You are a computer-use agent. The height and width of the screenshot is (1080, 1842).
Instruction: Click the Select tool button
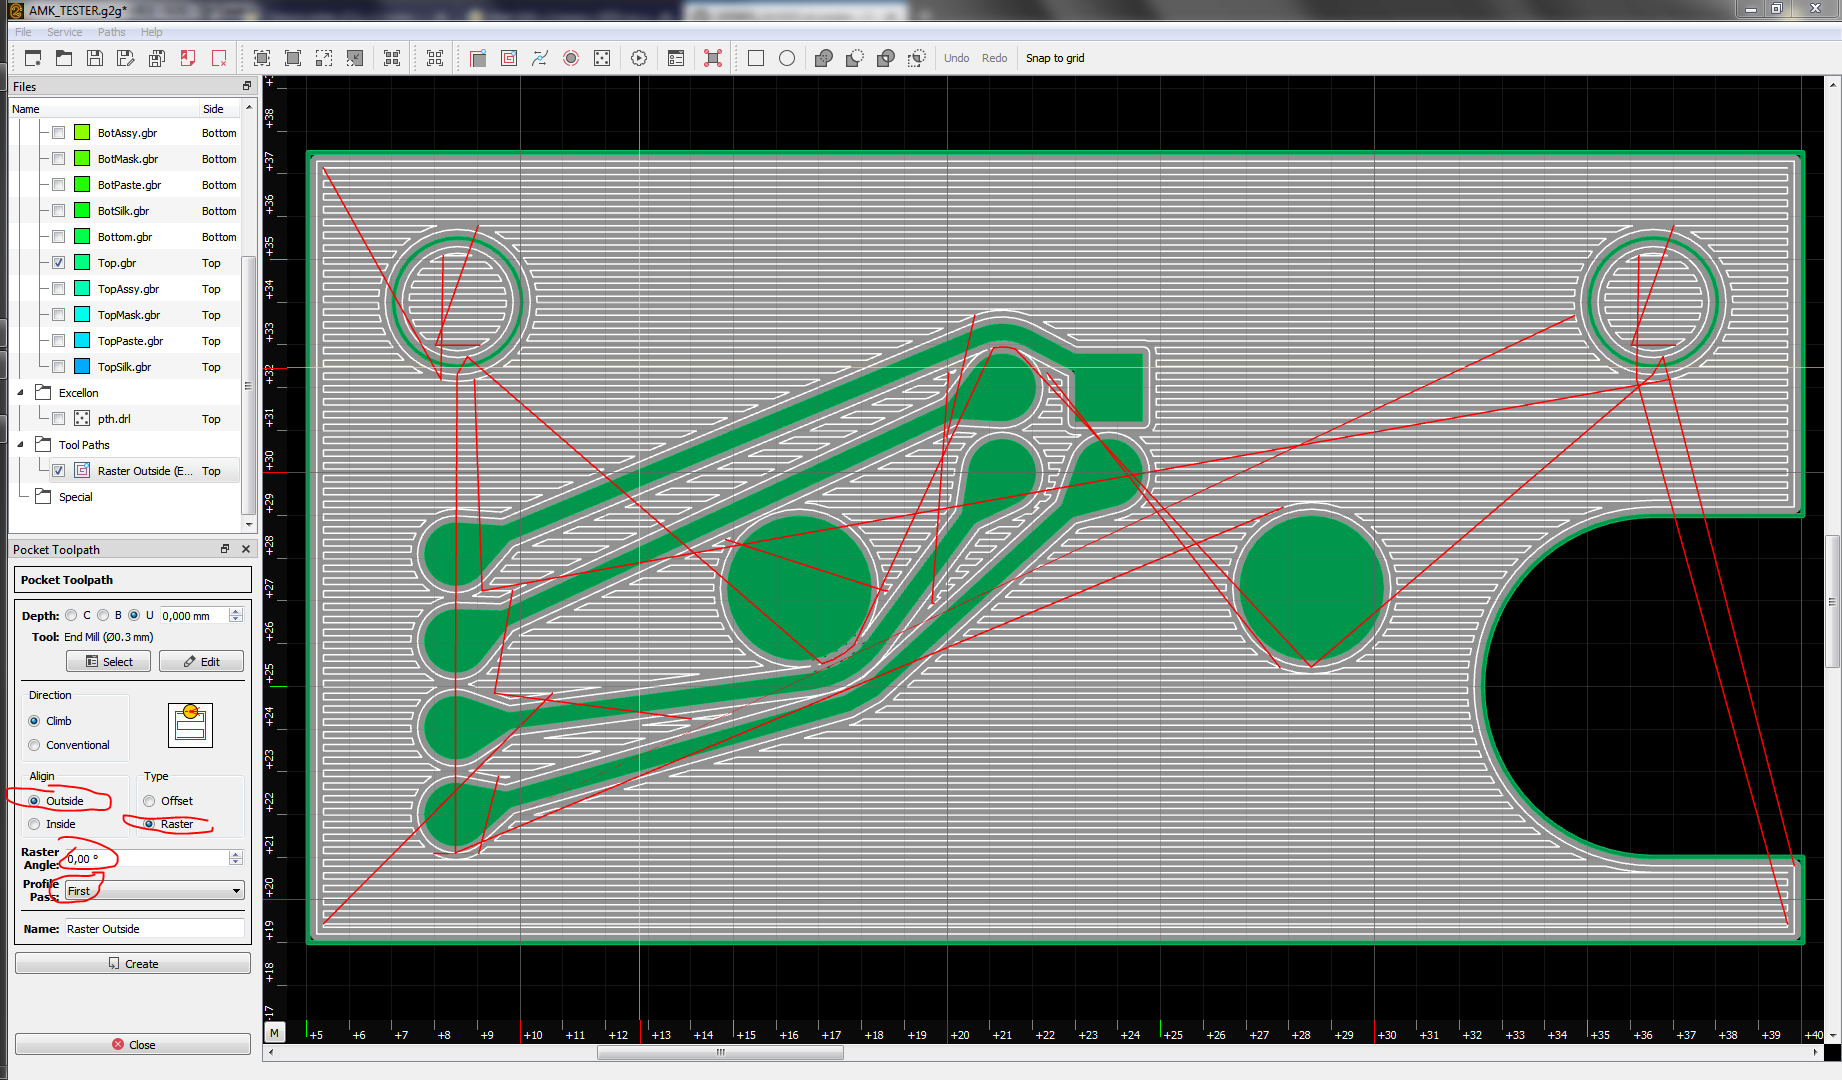pos(108,662)
